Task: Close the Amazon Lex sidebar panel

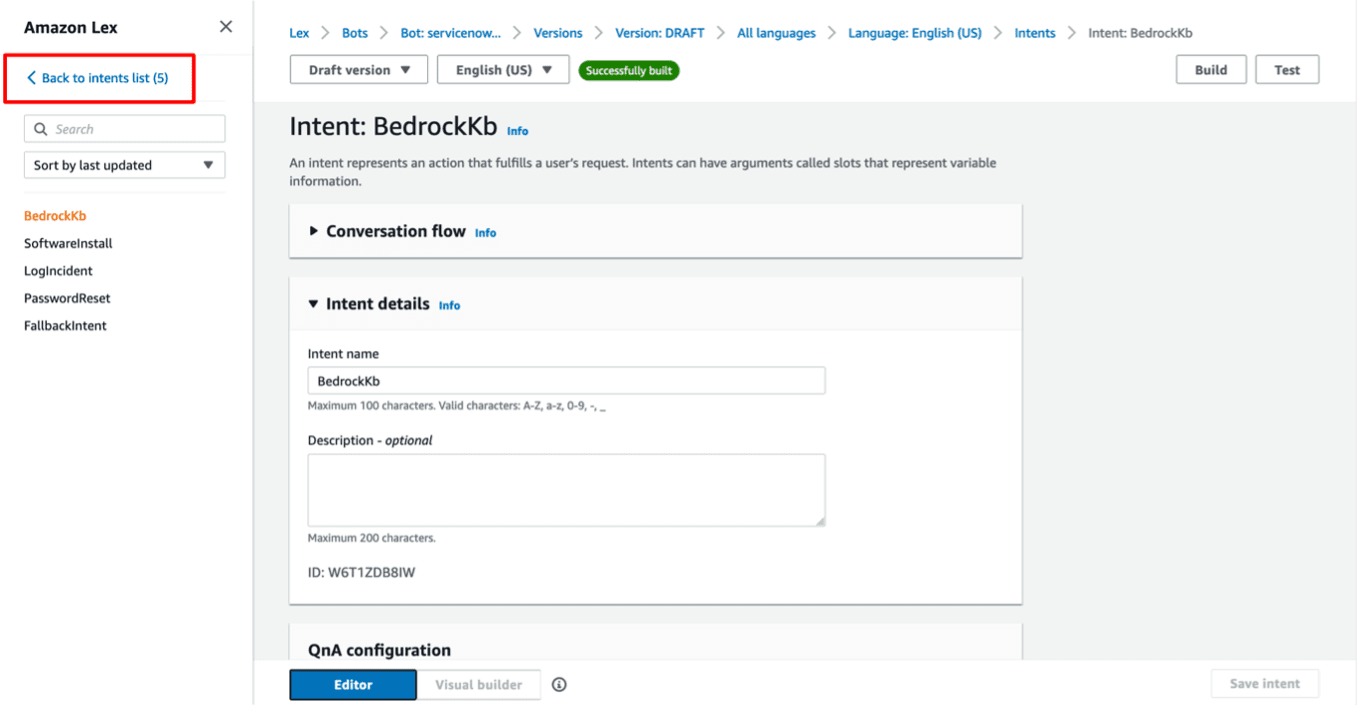Action: click(x=226, y=27)
